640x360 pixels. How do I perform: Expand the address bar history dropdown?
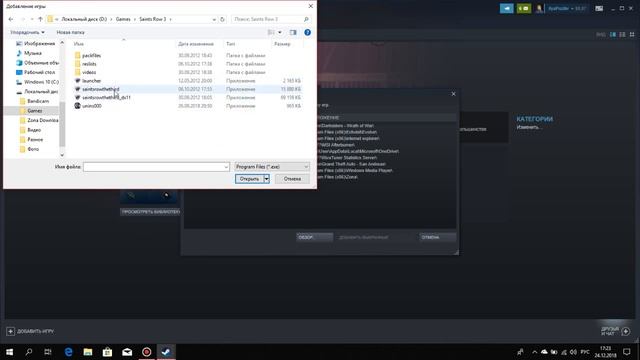click(x=214, y=19)
